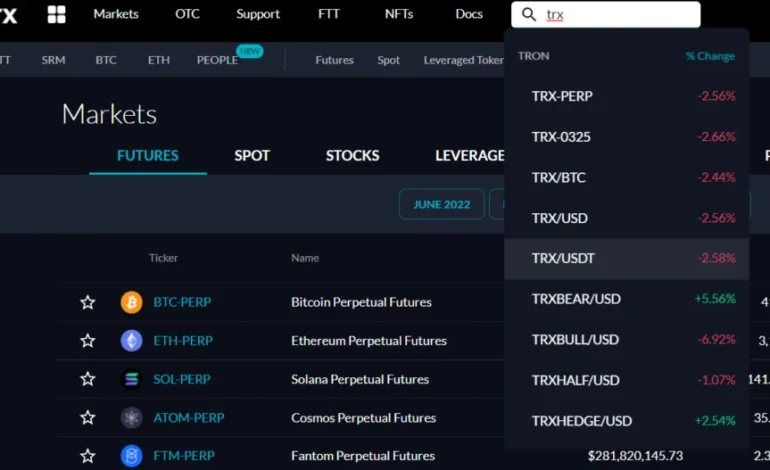Screen dimensions: 770x470
Task: Open the NFTs menu item
Action: 399,14
